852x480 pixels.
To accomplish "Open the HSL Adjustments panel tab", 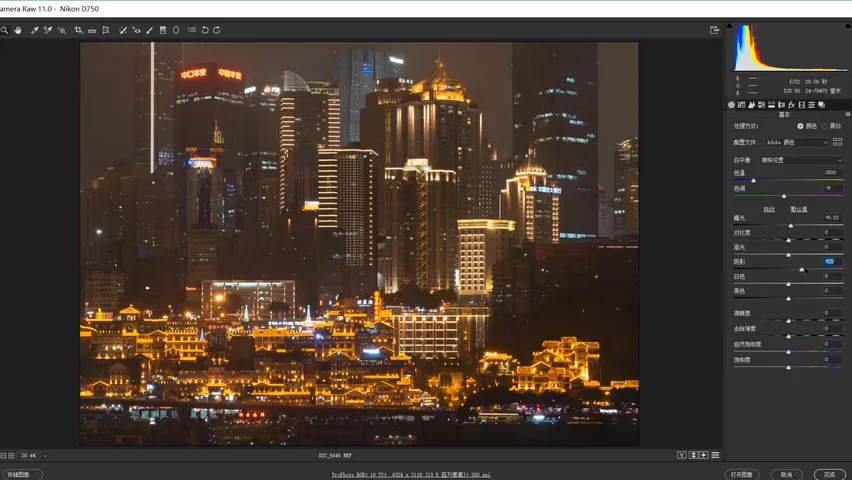I will click(761, 105).
